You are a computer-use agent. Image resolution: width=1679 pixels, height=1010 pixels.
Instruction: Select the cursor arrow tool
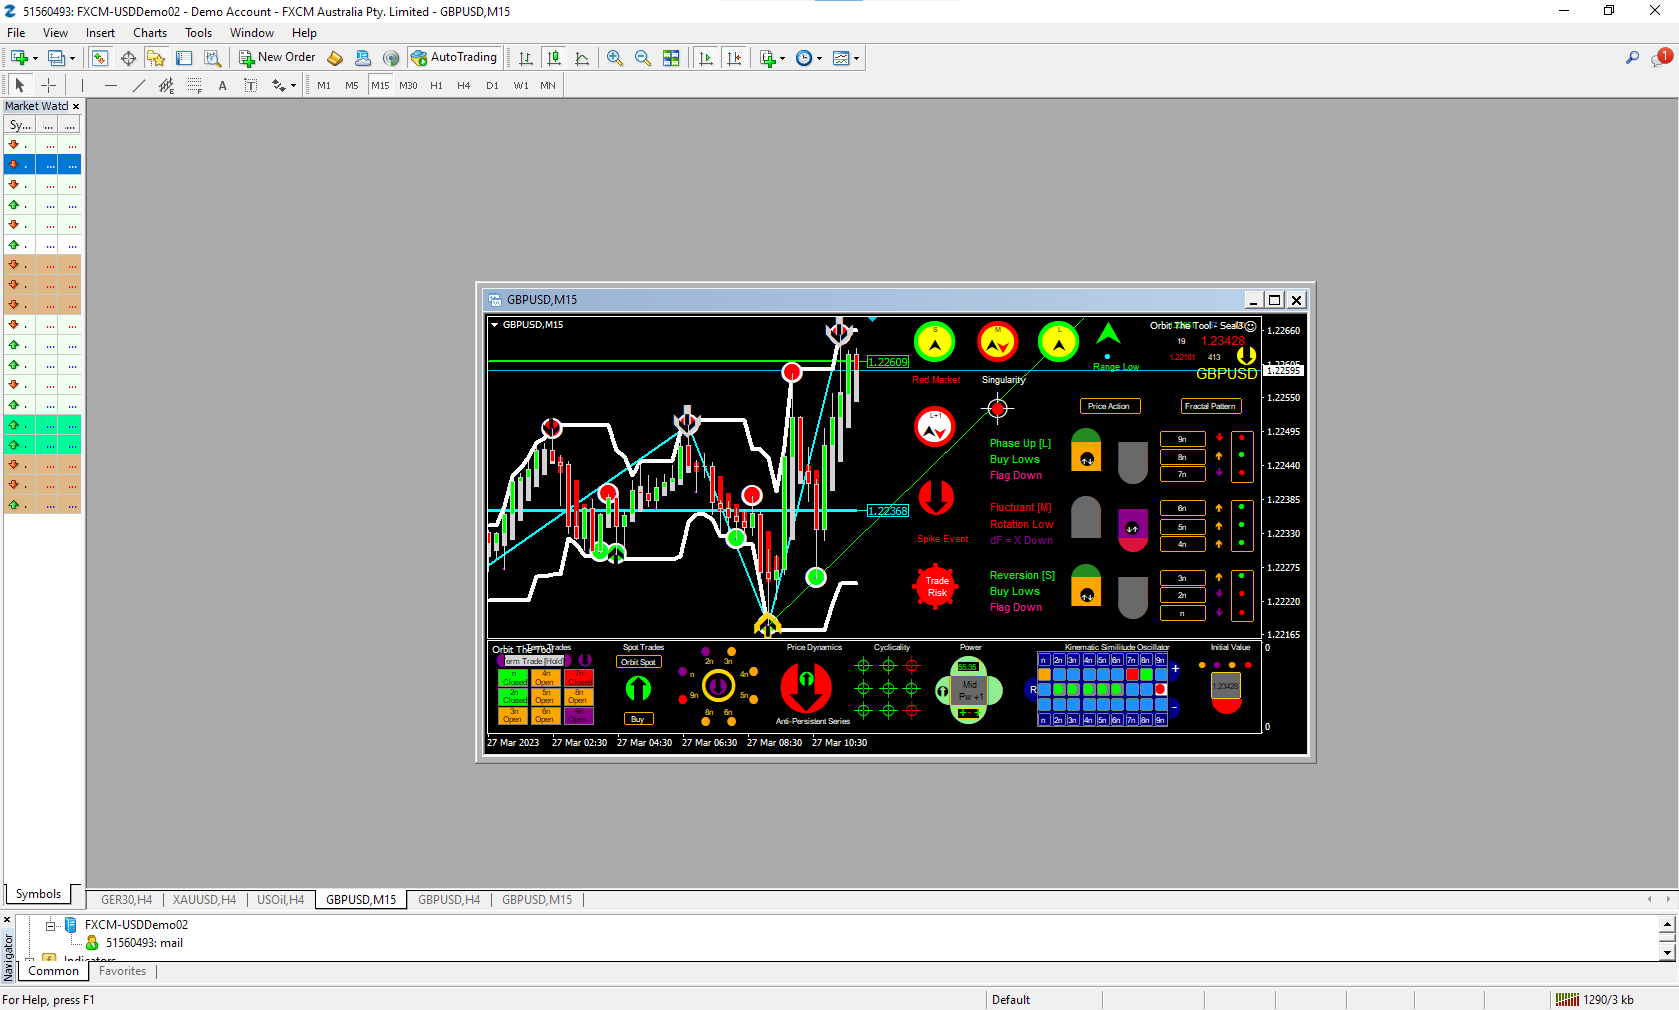tap(20, 86)
